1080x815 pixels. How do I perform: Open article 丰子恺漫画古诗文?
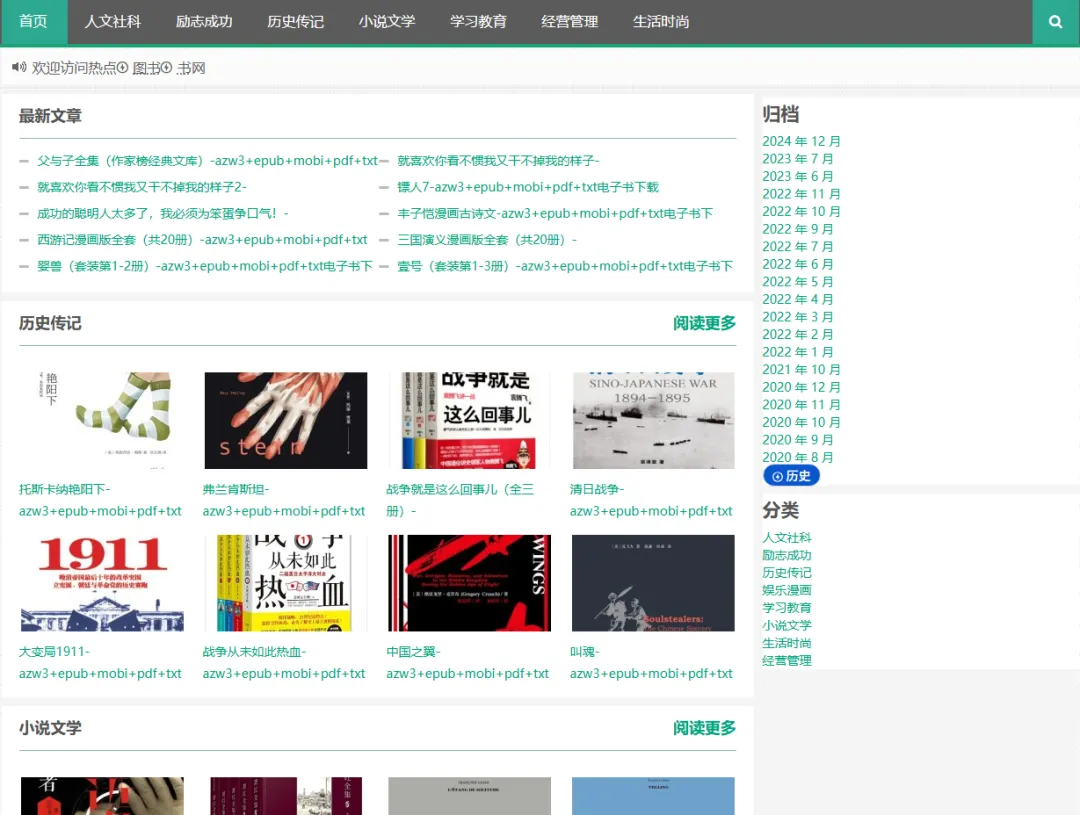click(x=555, y=213)
